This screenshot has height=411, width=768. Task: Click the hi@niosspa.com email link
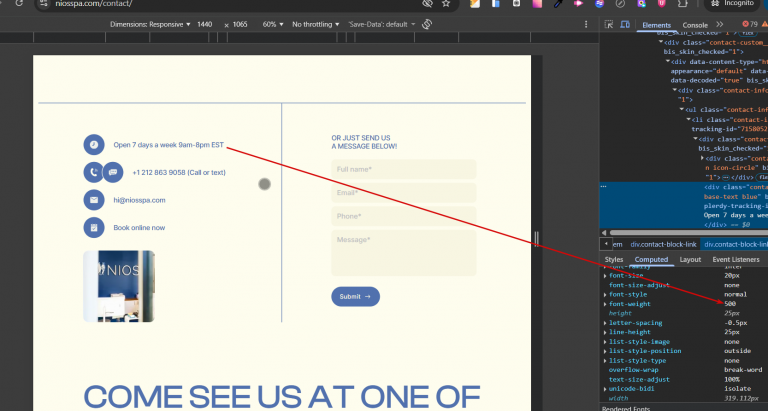click(x=139, y=200)
